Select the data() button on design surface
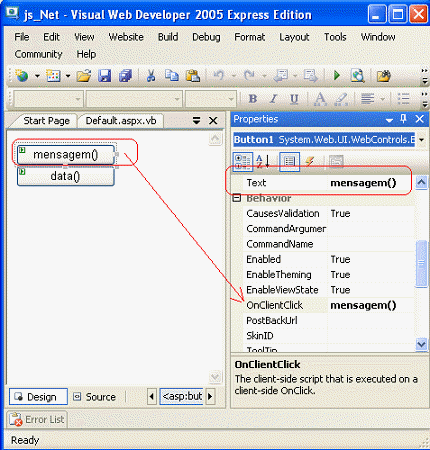 (x=66, y=176)
